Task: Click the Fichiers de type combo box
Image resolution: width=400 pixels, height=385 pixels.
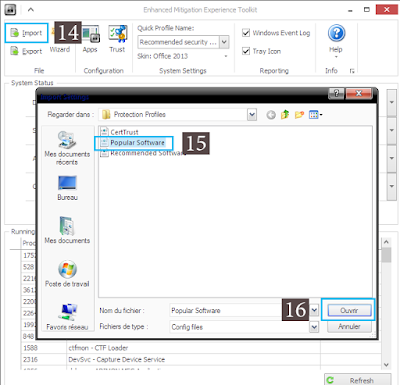Action: pyautogui.click(x=244, y=327)
